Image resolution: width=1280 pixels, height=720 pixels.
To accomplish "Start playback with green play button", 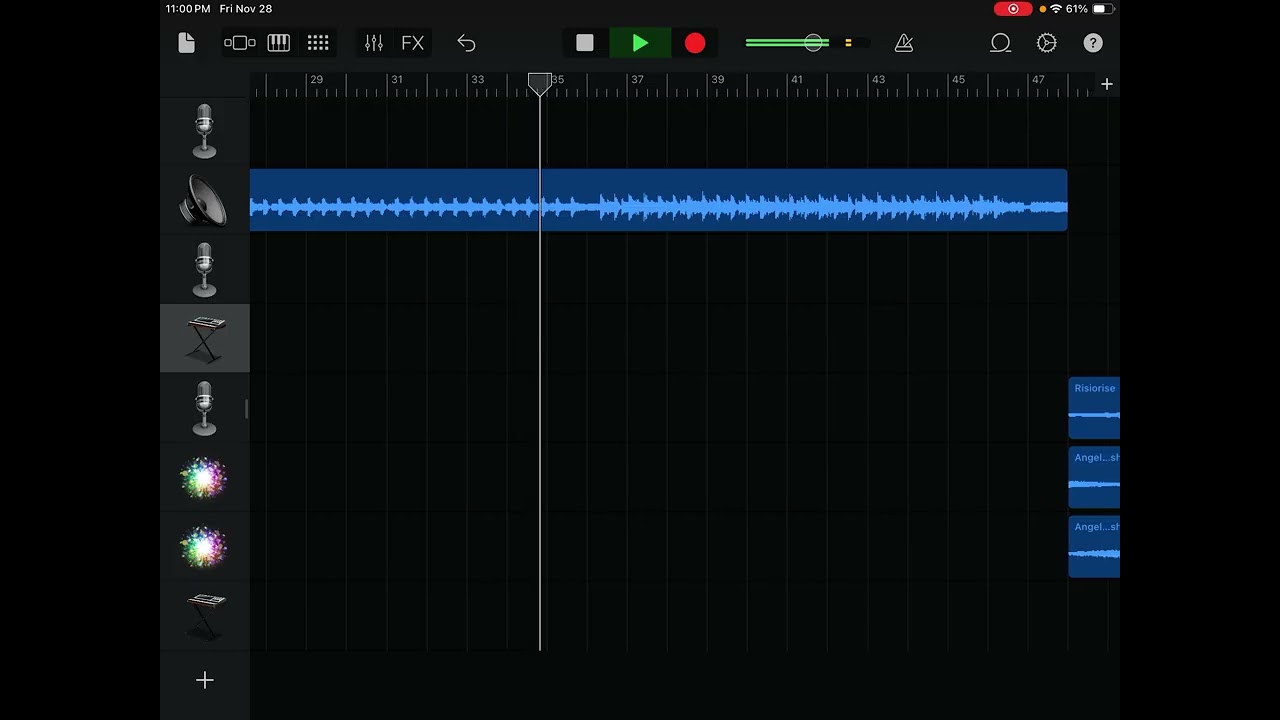I will click(640, 43).
